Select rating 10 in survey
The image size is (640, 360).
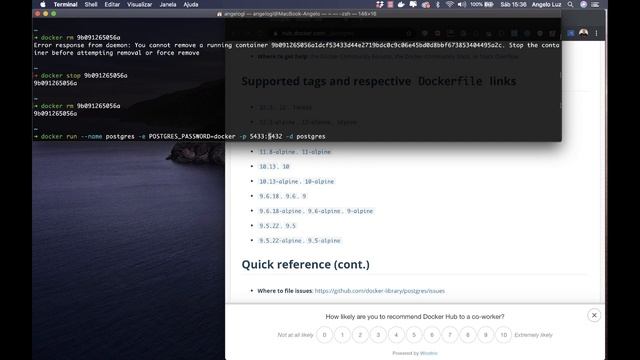click(x=504, y=335)
